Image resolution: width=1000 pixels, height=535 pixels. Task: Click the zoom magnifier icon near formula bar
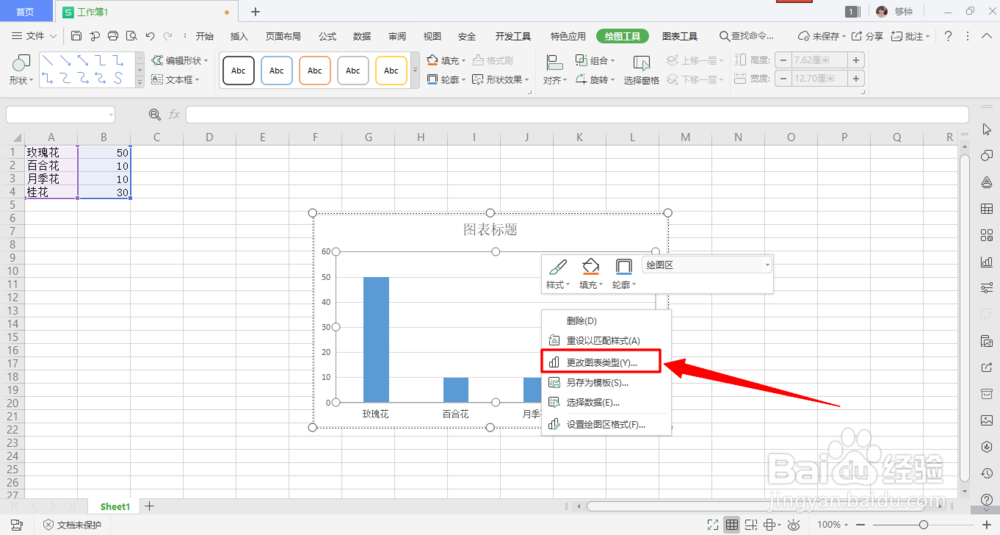pyautogui.click(x=154, y=114)
